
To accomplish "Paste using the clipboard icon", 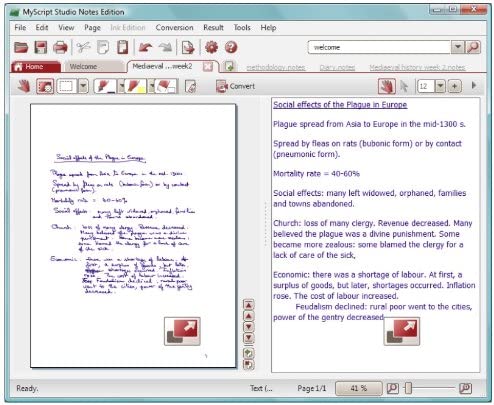I will point(123,47).
